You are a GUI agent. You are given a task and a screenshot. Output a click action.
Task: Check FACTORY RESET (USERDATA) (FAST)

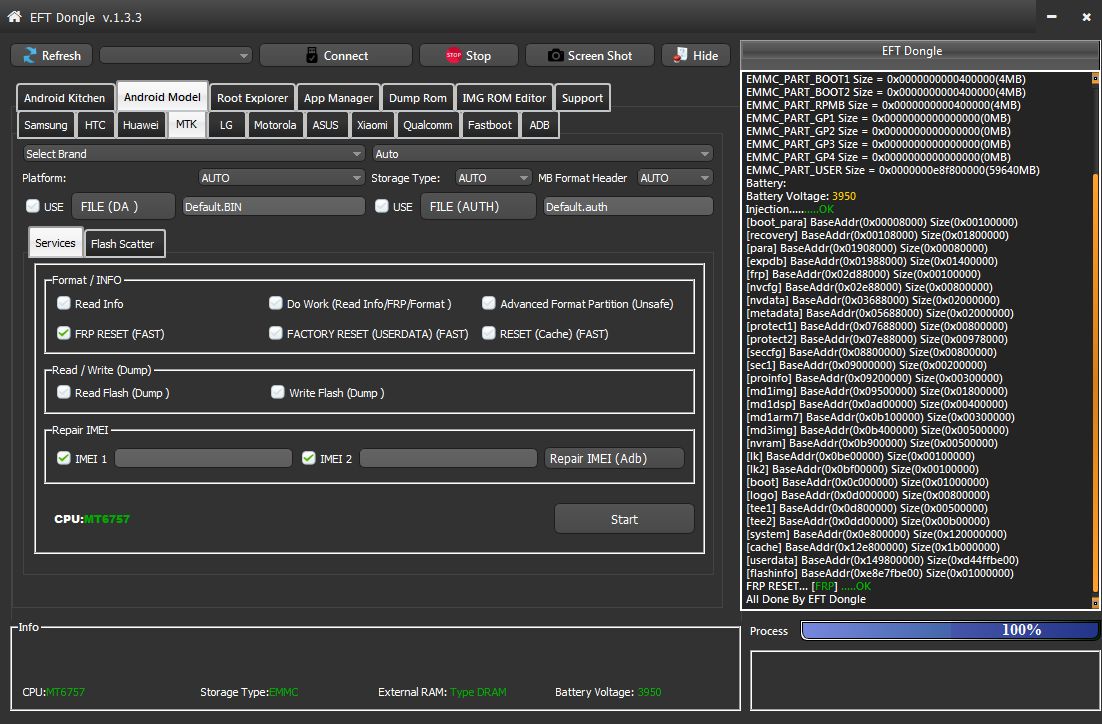pos(276,333)
